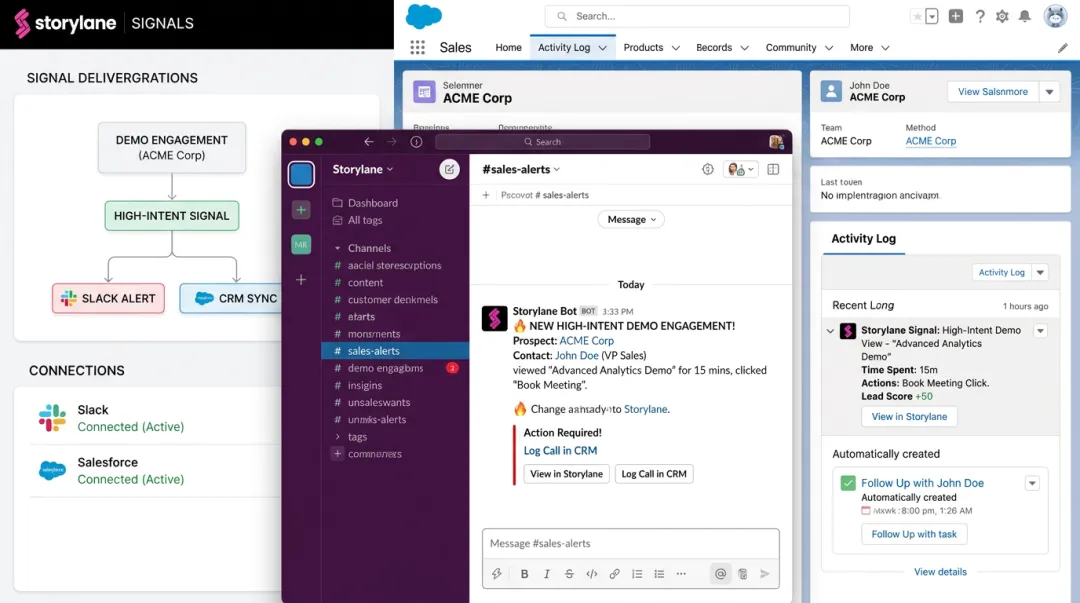Insert a bulleted list in Slack composer
Viewport: 1080px width, 603px height.
coord(659,573)
